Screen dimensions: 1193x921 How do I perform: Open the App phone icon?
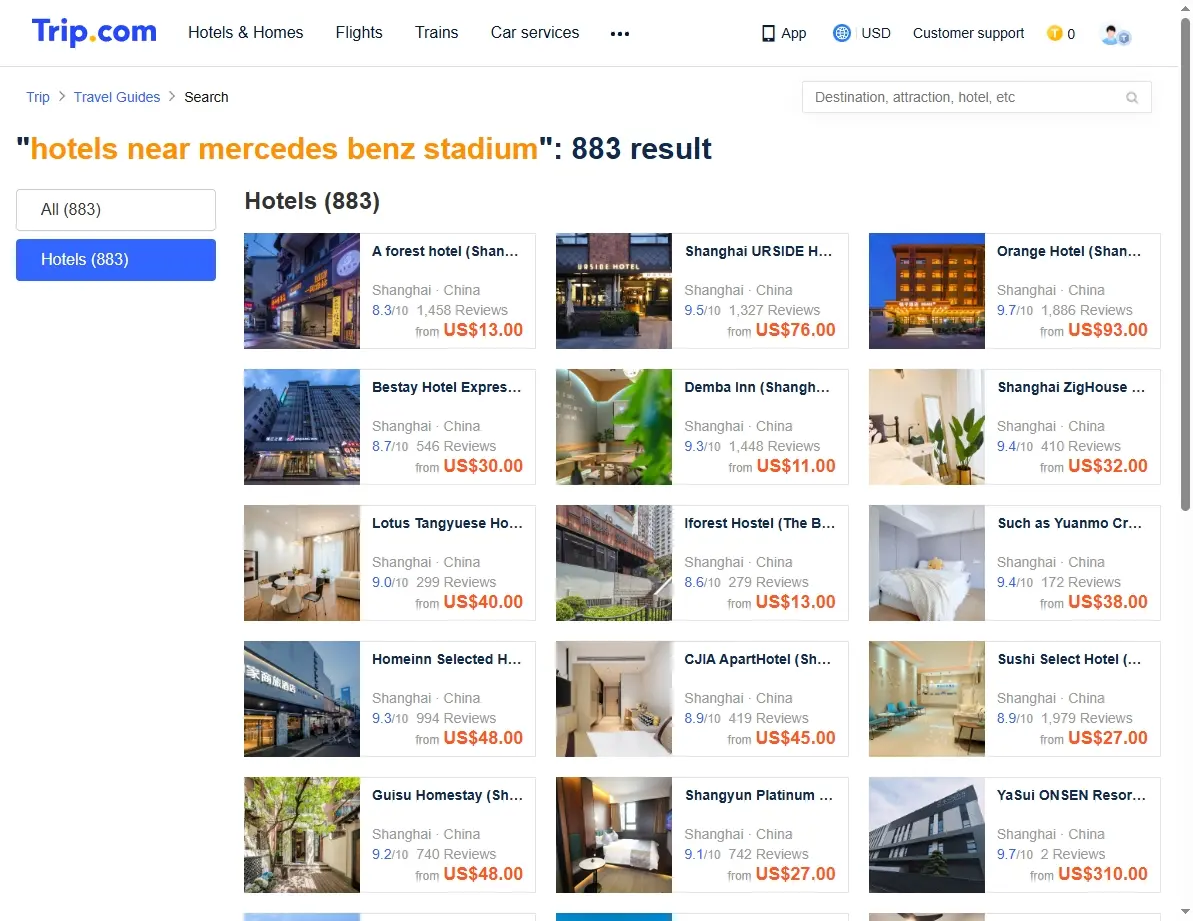click(x=768, y=33)
